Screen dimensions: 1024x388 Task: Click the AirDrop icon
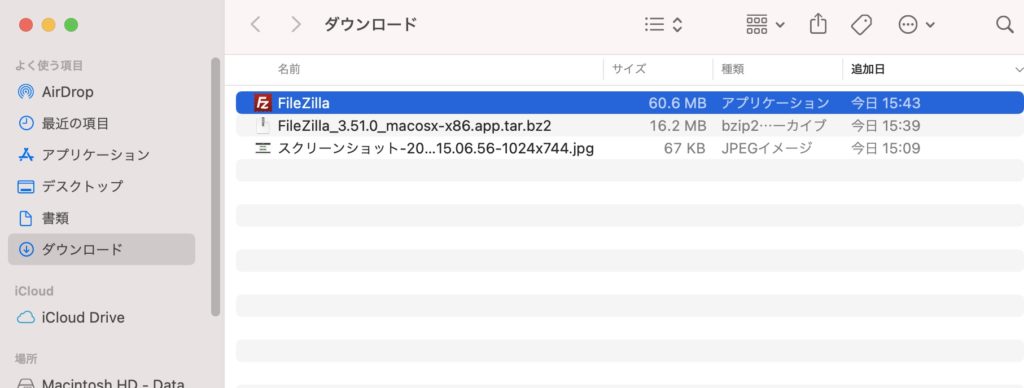coord(25,92)
